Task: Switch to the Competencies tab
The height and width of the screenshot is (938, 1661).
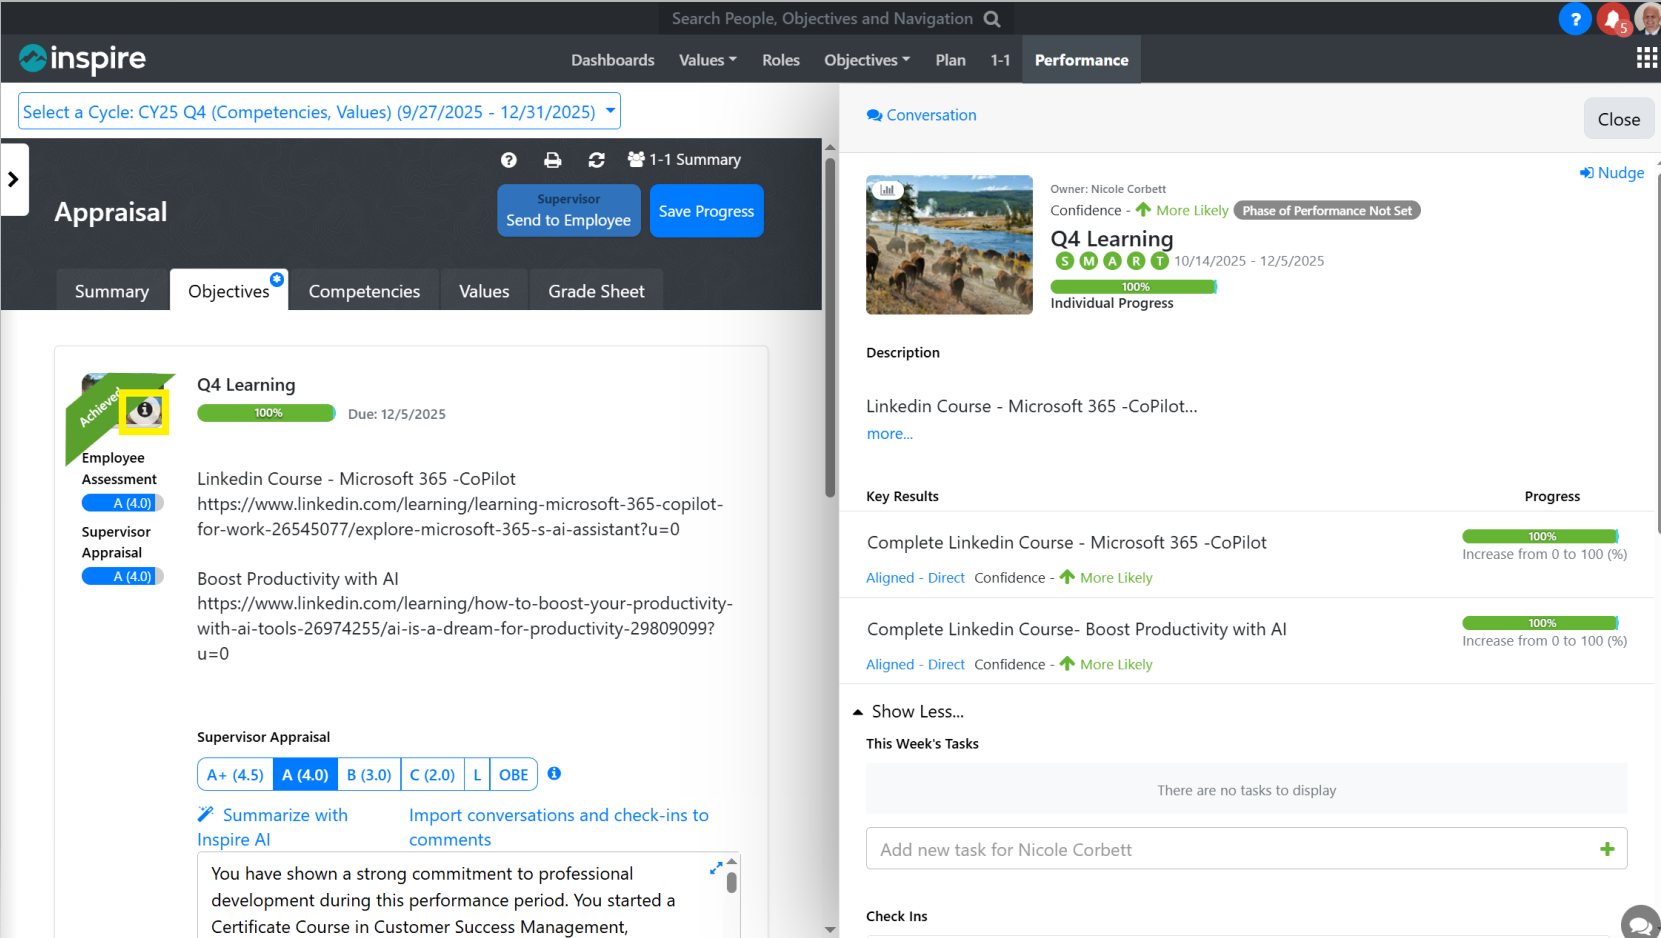Action: (364, 291)
